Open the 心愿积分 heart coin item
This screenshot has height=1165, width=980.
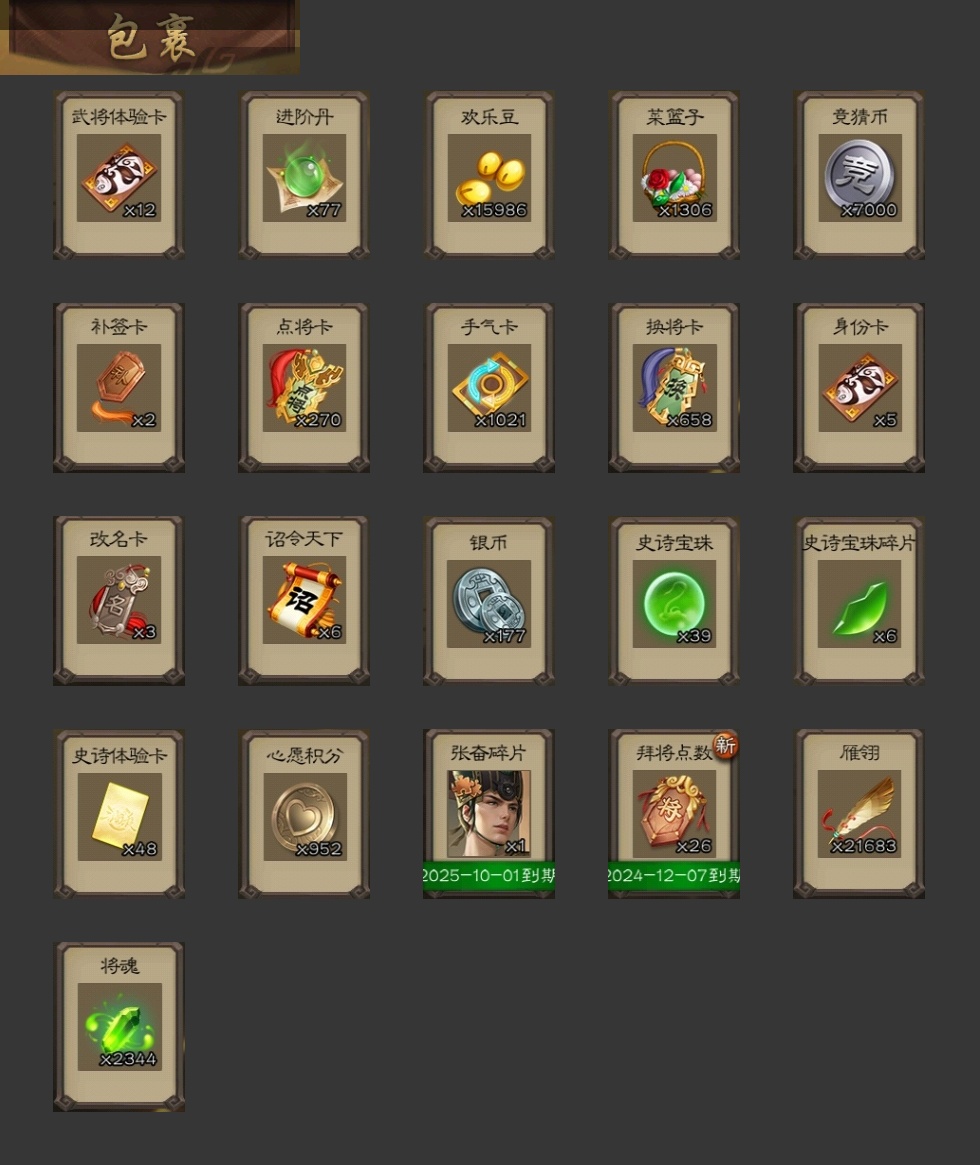pyautogui.click(x=304, y=814)
